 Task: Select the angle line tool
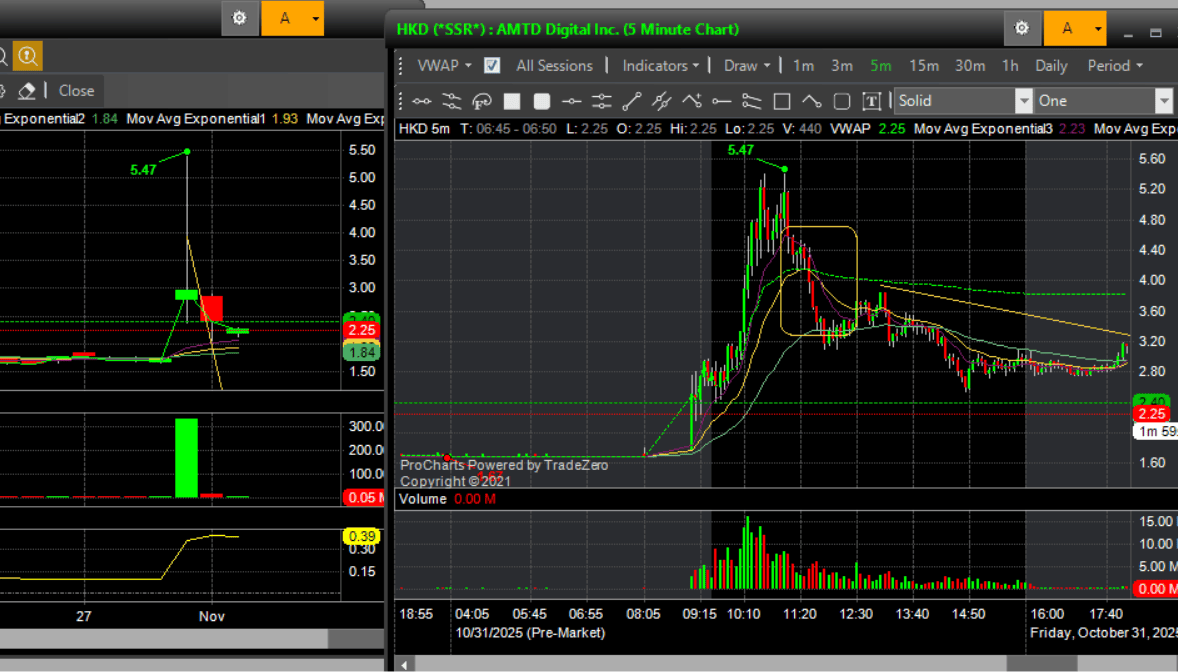(812, 101)
